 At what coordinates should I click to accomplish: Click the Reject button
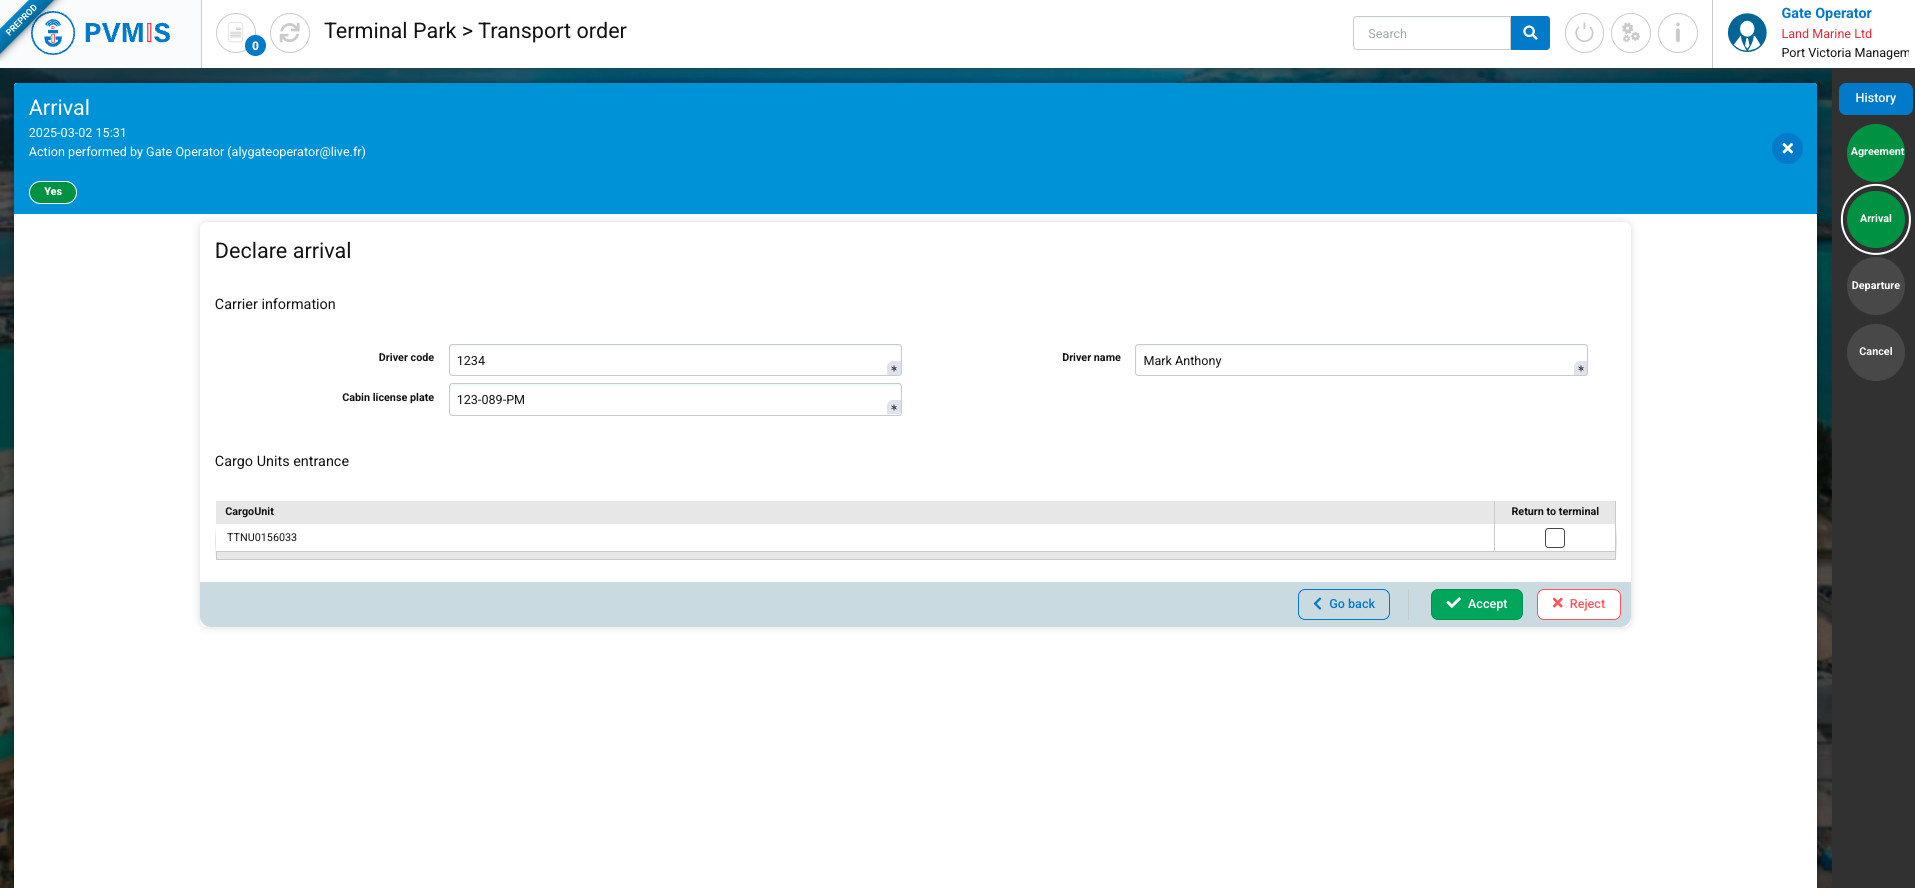(1578, 604)
